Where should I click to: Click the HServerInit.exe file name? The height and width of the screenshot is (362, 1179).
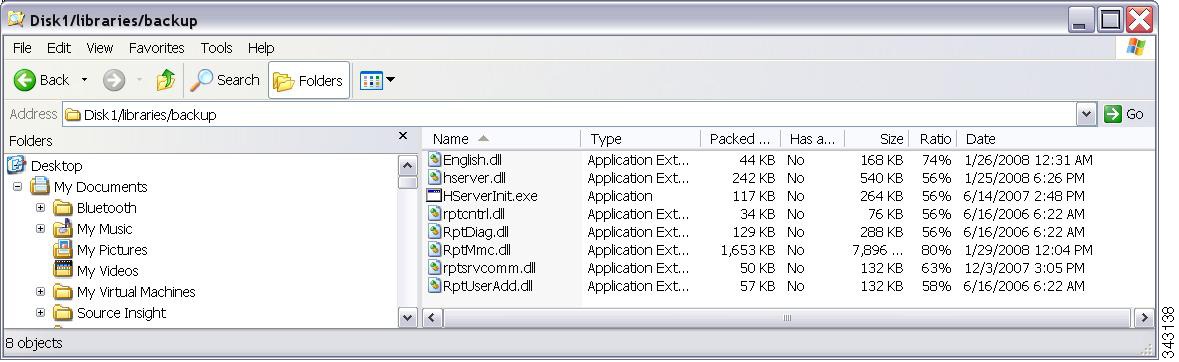coord(490,196)
